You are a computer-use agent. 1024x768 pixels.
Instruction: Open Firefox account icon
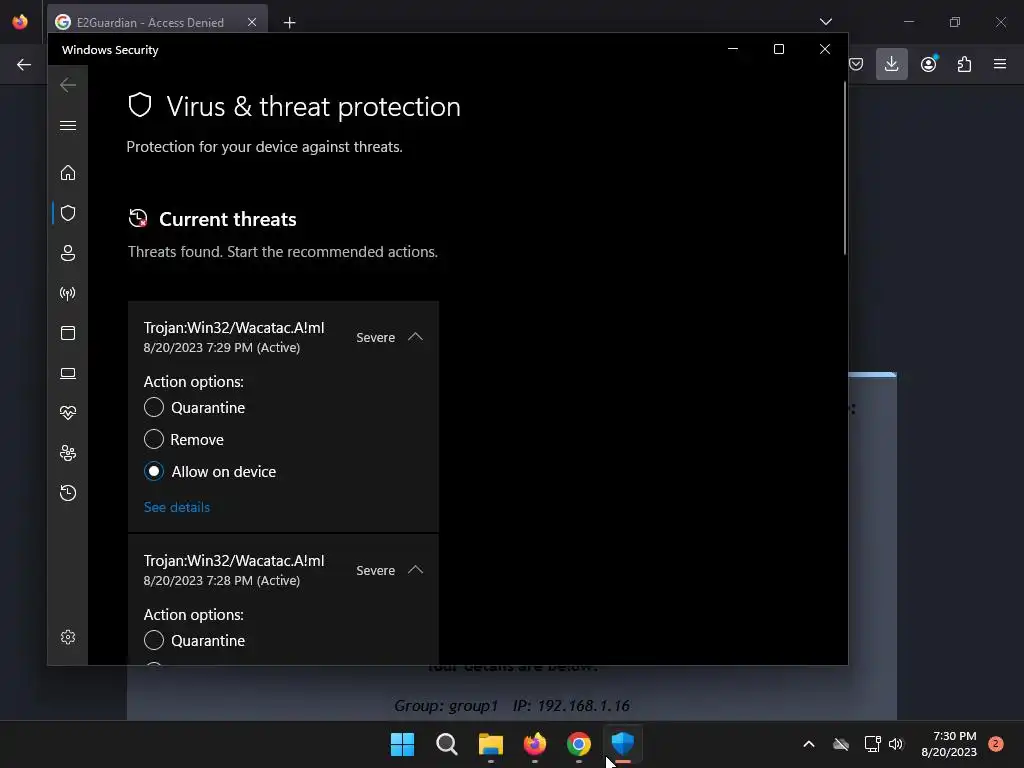(x=929, y=64)
